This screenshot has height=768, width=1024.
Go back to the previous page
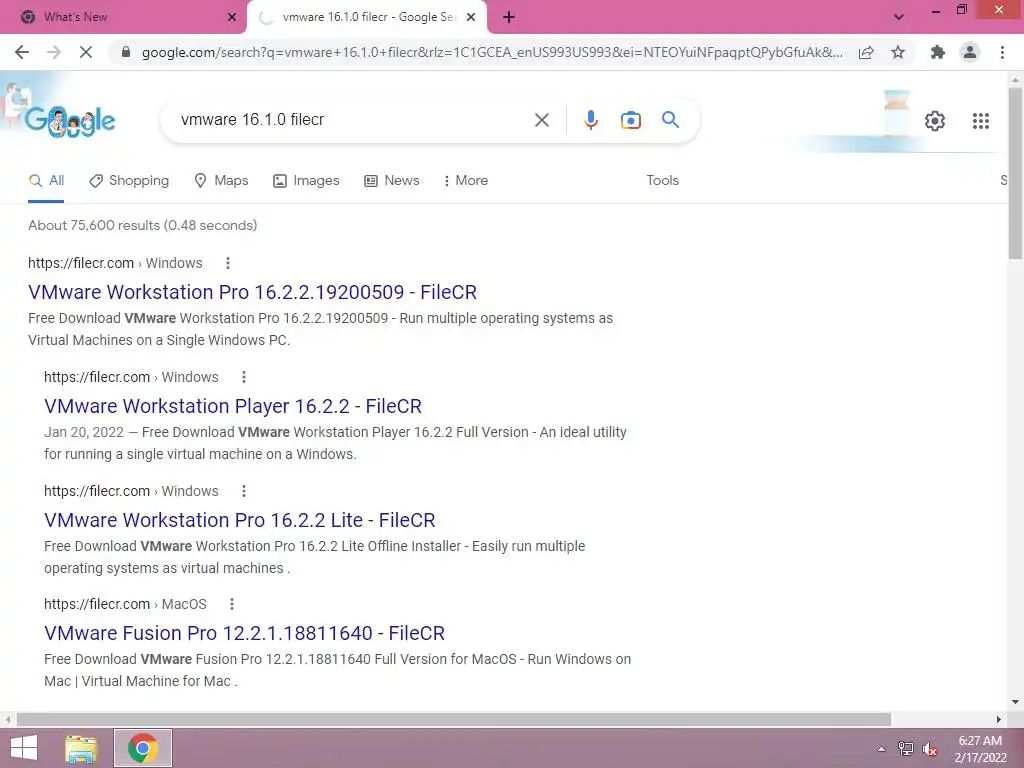(x=22, y=52)
